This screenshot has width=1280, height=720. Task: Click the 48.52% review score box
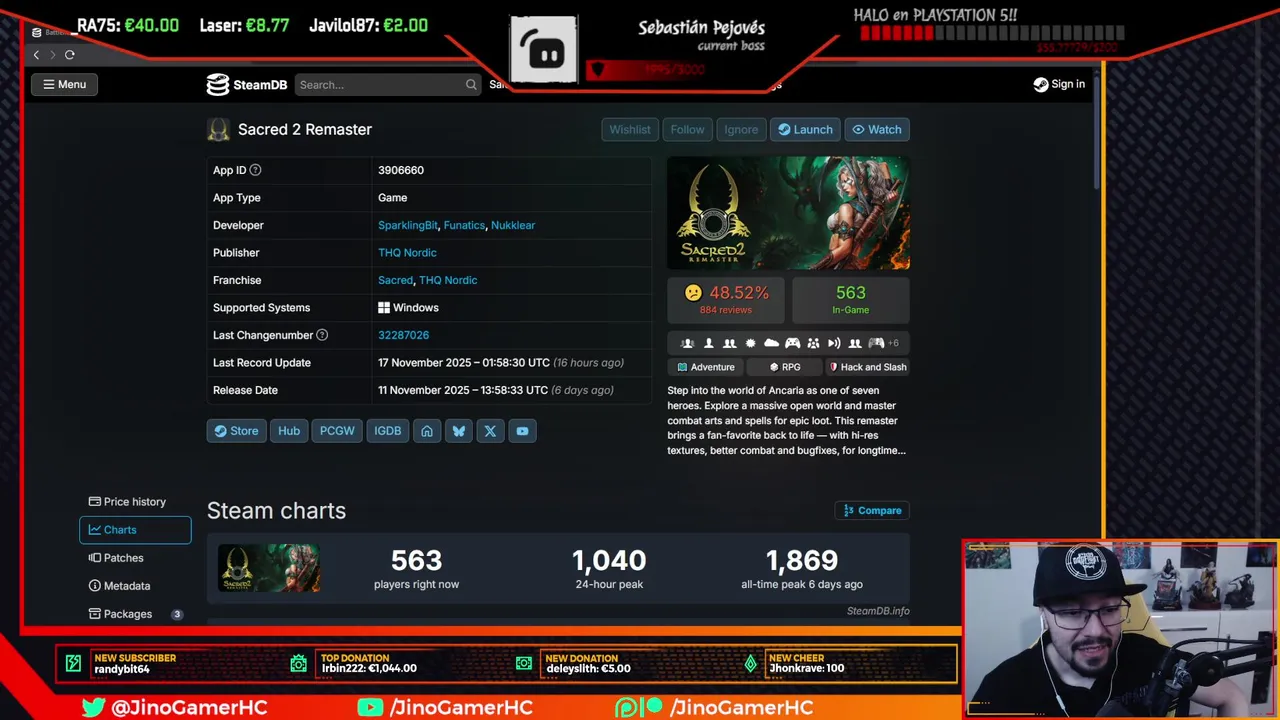[726, 300]
